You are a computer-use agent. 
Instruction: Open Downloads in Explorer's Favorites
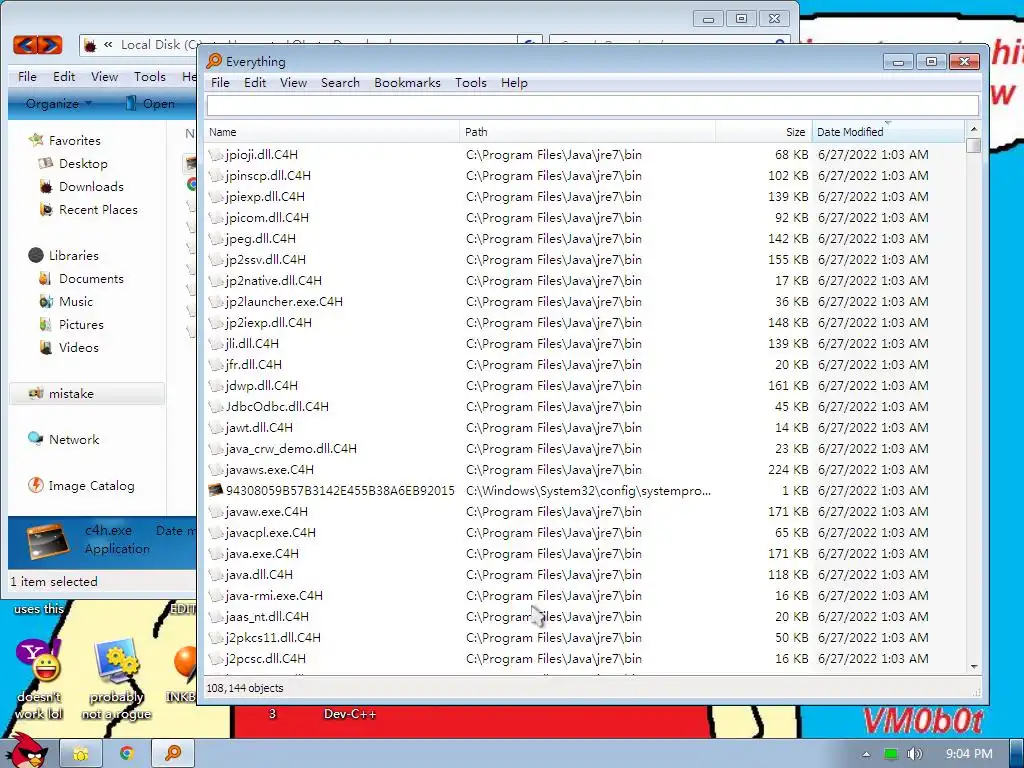pos(91,187)
